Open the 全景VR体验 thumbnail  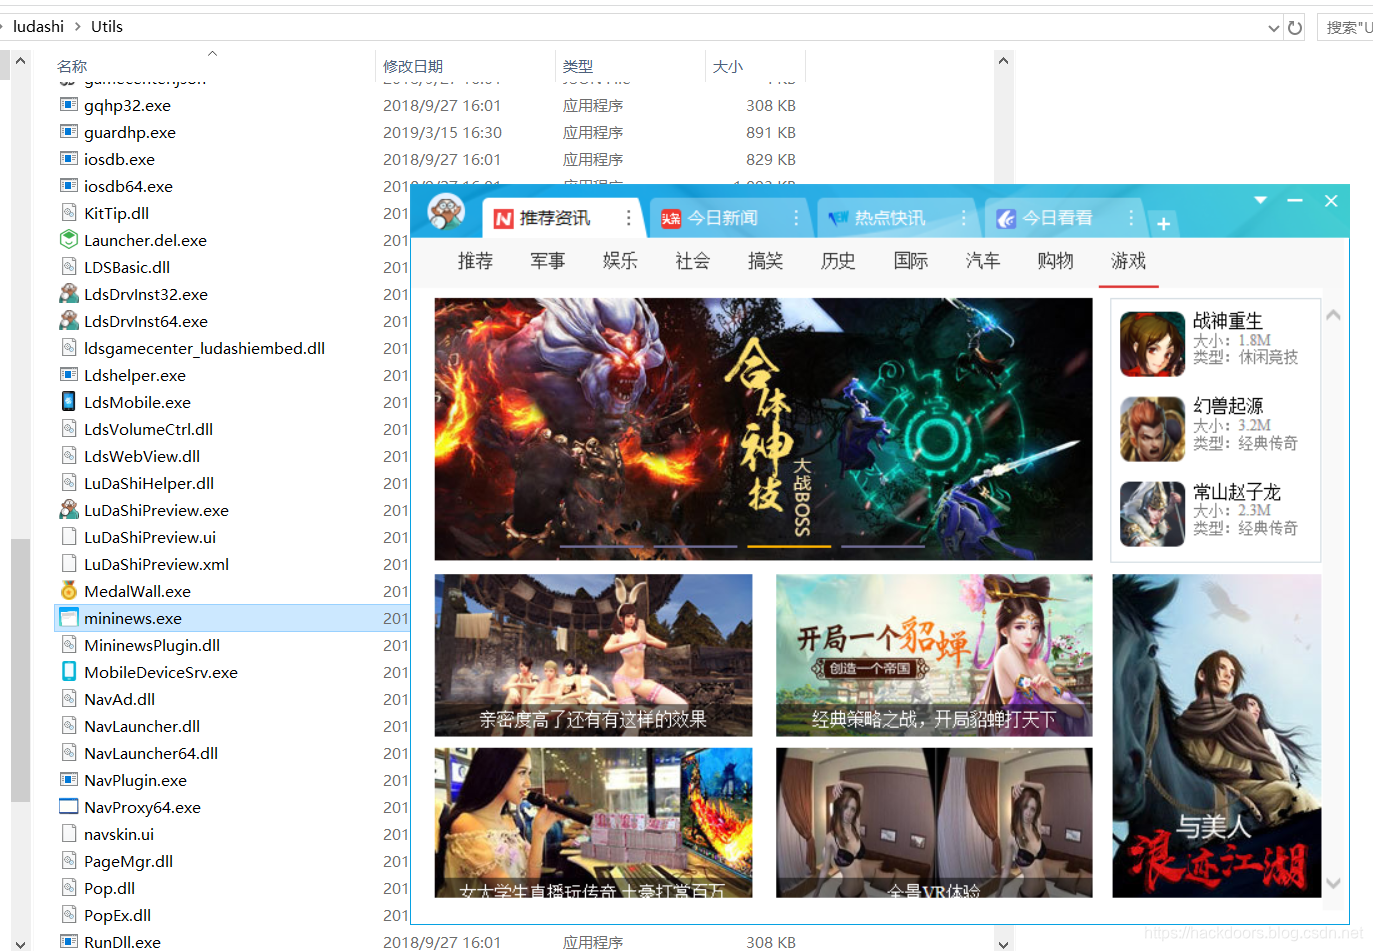[x=934, y=822]
